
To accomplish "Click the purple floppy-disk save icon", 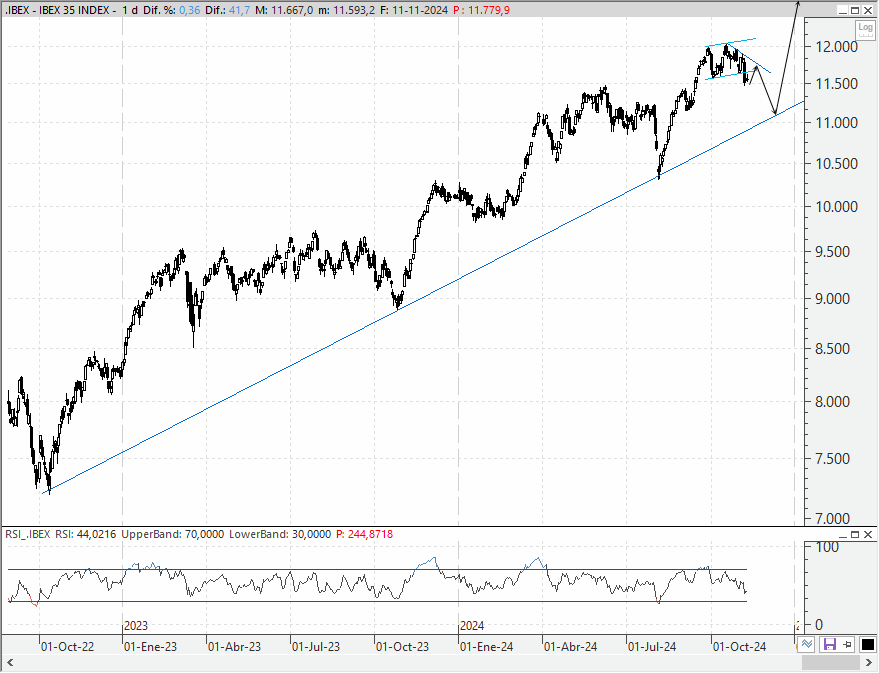I will 830,645.
